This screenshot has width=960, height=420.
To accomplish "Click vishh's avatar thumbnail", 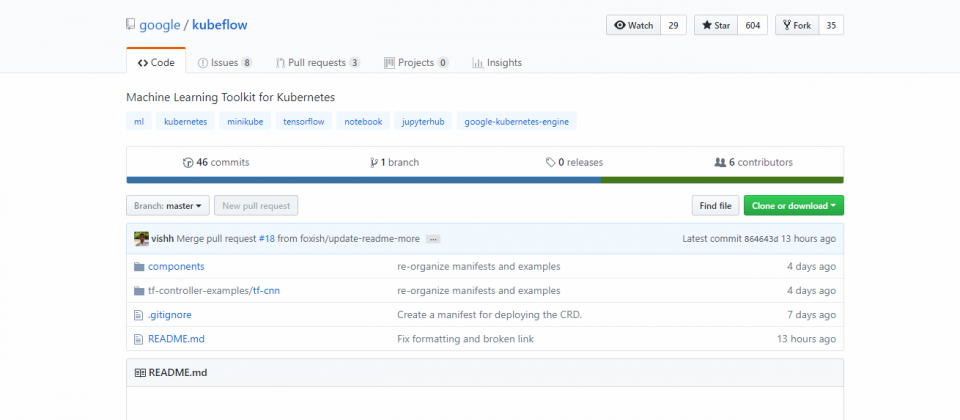I will (x=141, y=239).
